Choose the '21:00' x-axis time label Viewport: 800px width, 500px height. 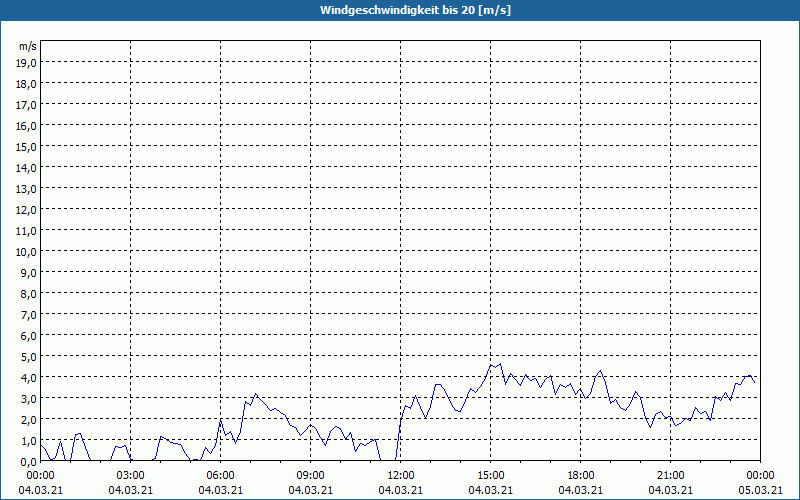point(670,476)
